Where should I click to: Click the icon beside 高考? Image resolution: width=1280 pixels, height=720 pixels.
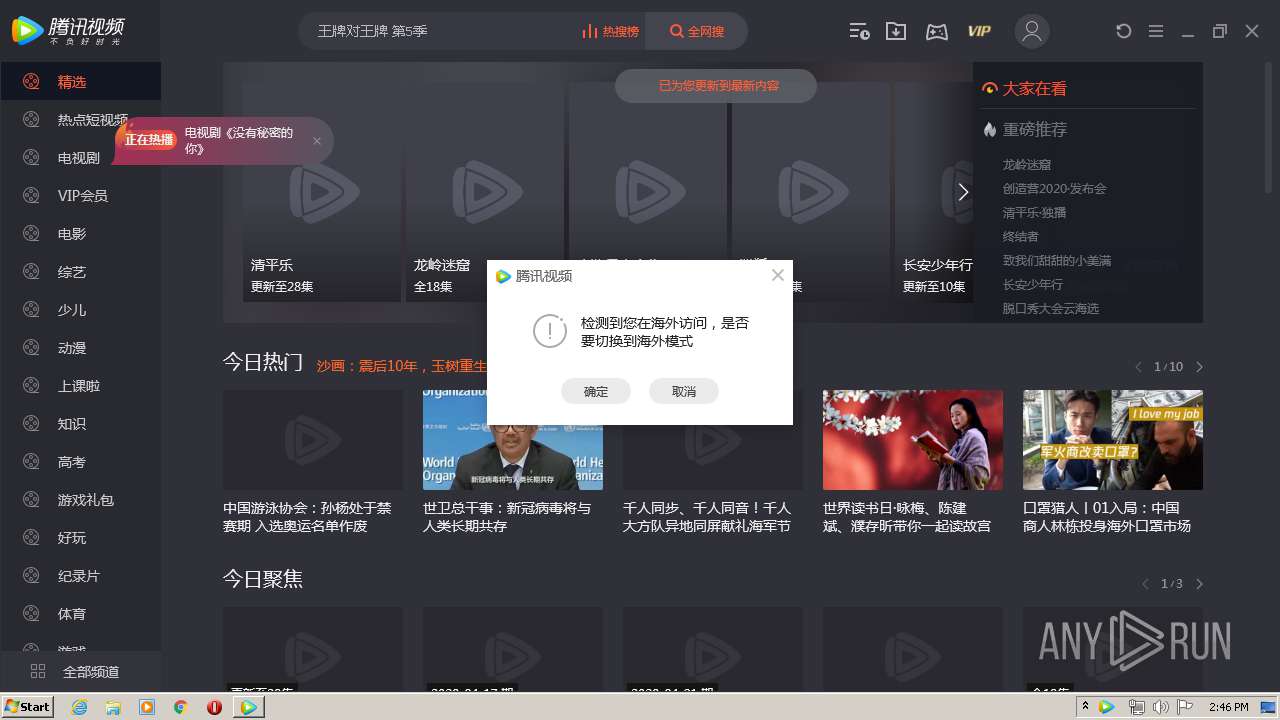pos(31,462)
